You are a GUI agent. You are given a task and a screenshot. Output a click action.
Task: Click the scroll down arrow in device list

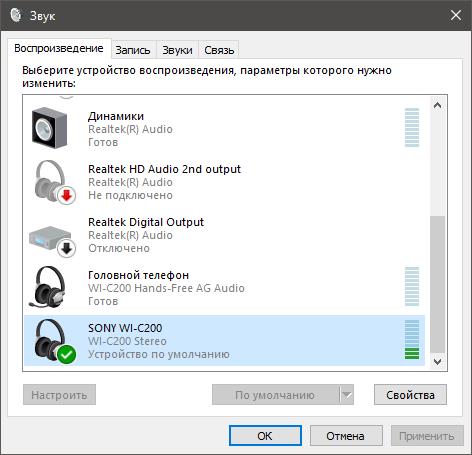click(x=438, y=361)
